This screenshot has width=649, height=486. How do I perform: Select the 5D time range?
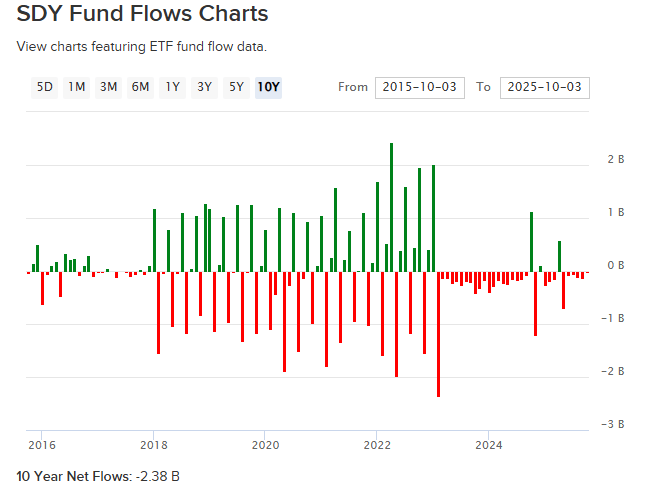coord(45,87)
